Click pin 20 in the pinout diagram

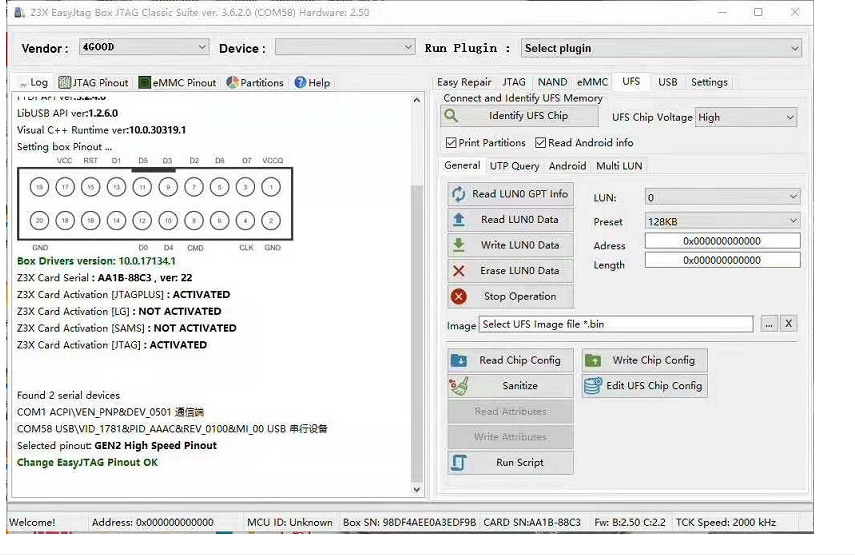[x=39, y=221]
